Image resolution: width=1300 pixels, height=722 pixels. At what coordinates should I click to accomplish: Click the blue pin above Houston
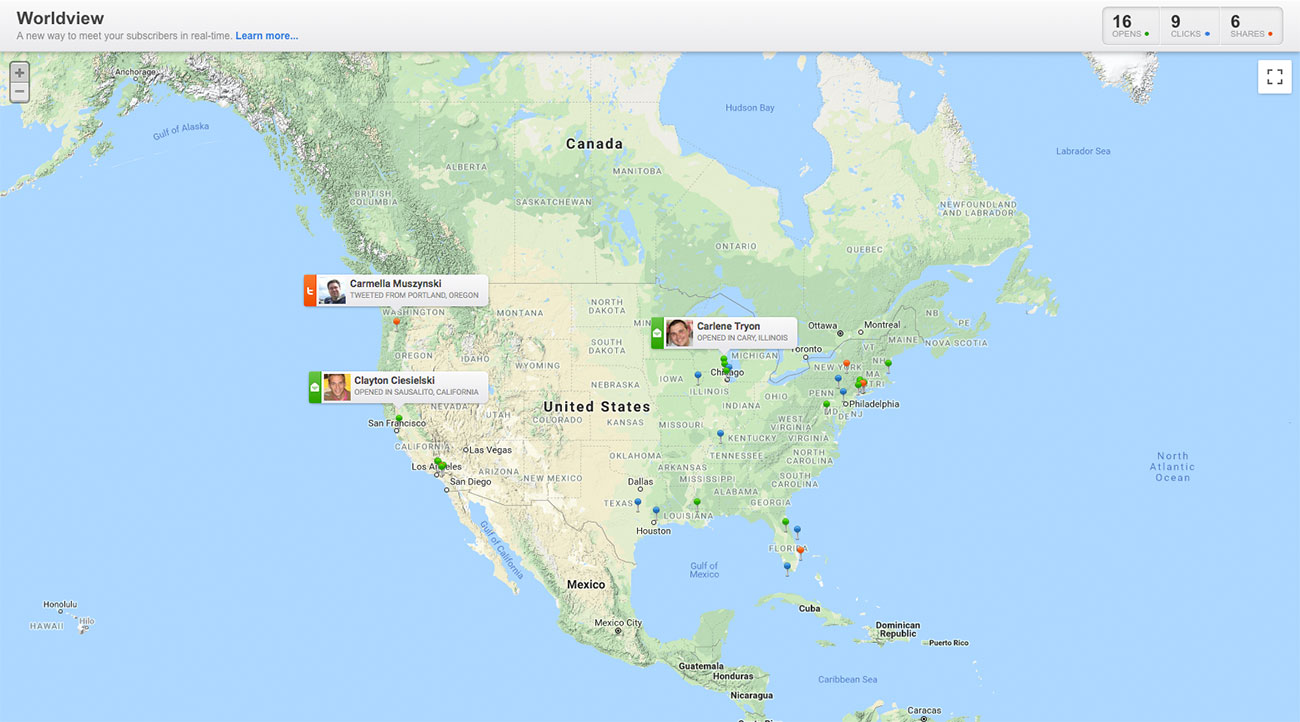[x=656, y=511]
